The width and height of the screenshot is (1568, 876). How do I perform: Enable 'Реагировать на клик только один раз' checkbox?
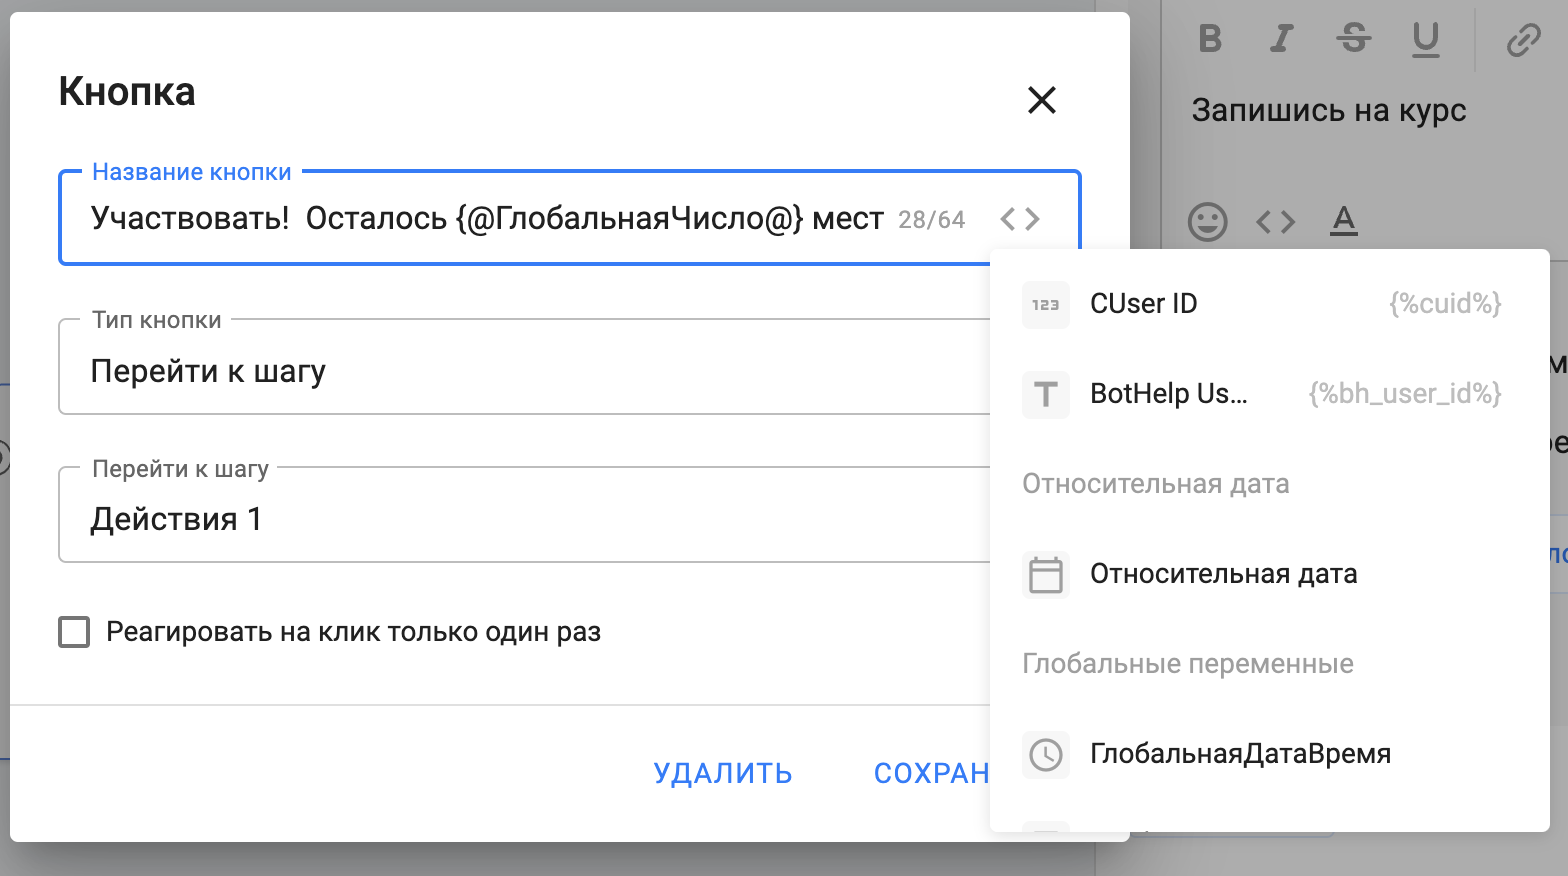pyautogui.click(x=74, y=632)
